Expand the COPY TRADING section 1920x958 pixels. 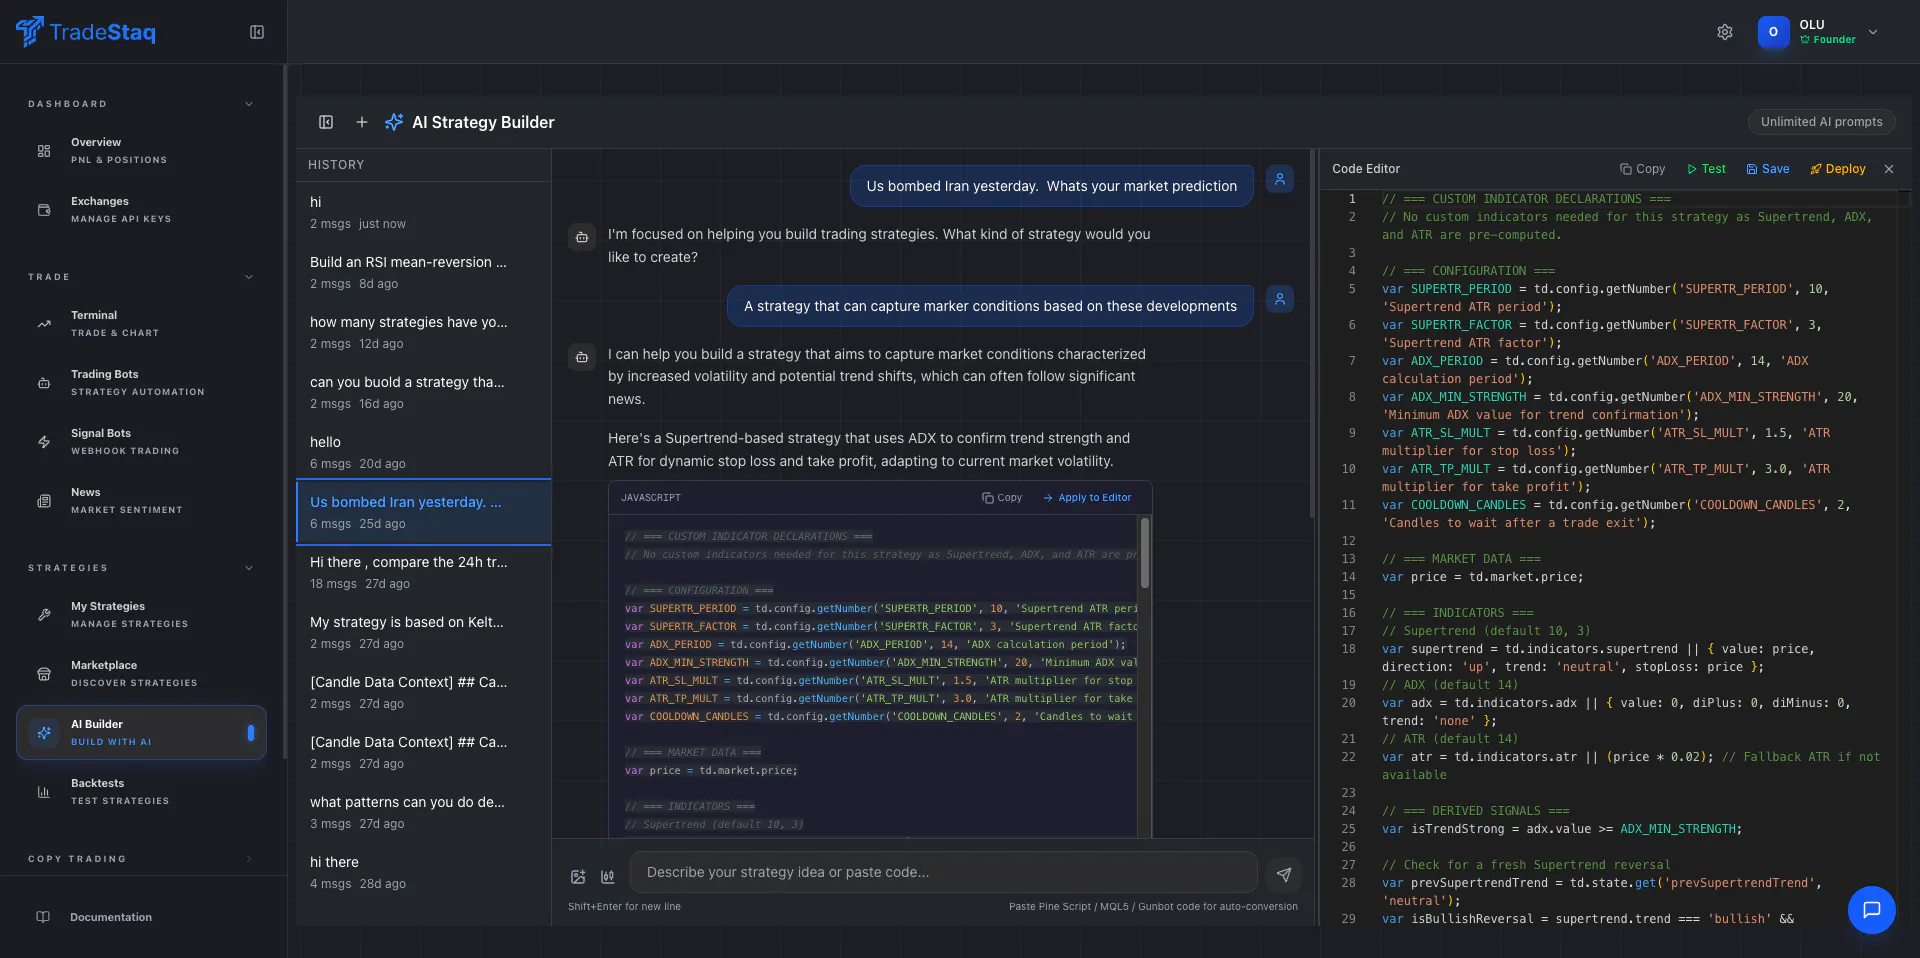(x=249, y=859)
